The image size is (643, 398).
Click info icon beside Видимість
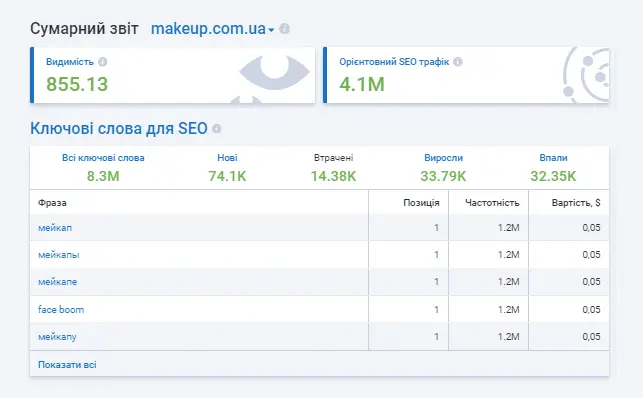(103, 62)
